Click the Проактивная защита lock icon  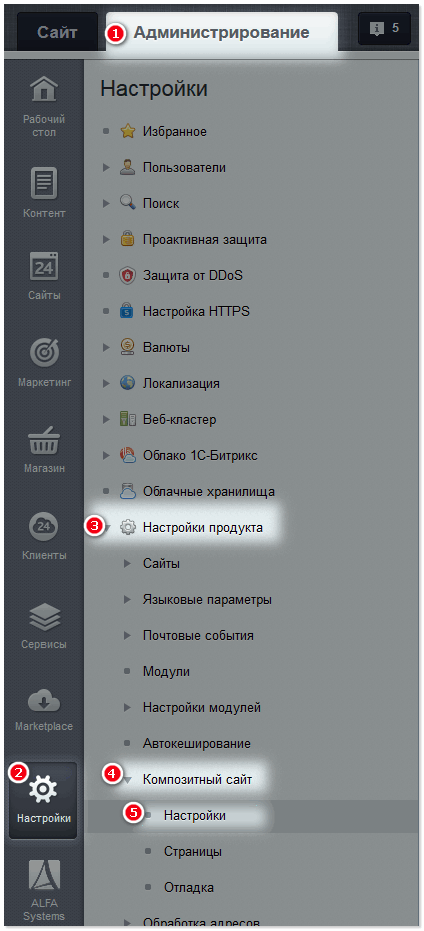pyautogui.click(x=128, y=239)
